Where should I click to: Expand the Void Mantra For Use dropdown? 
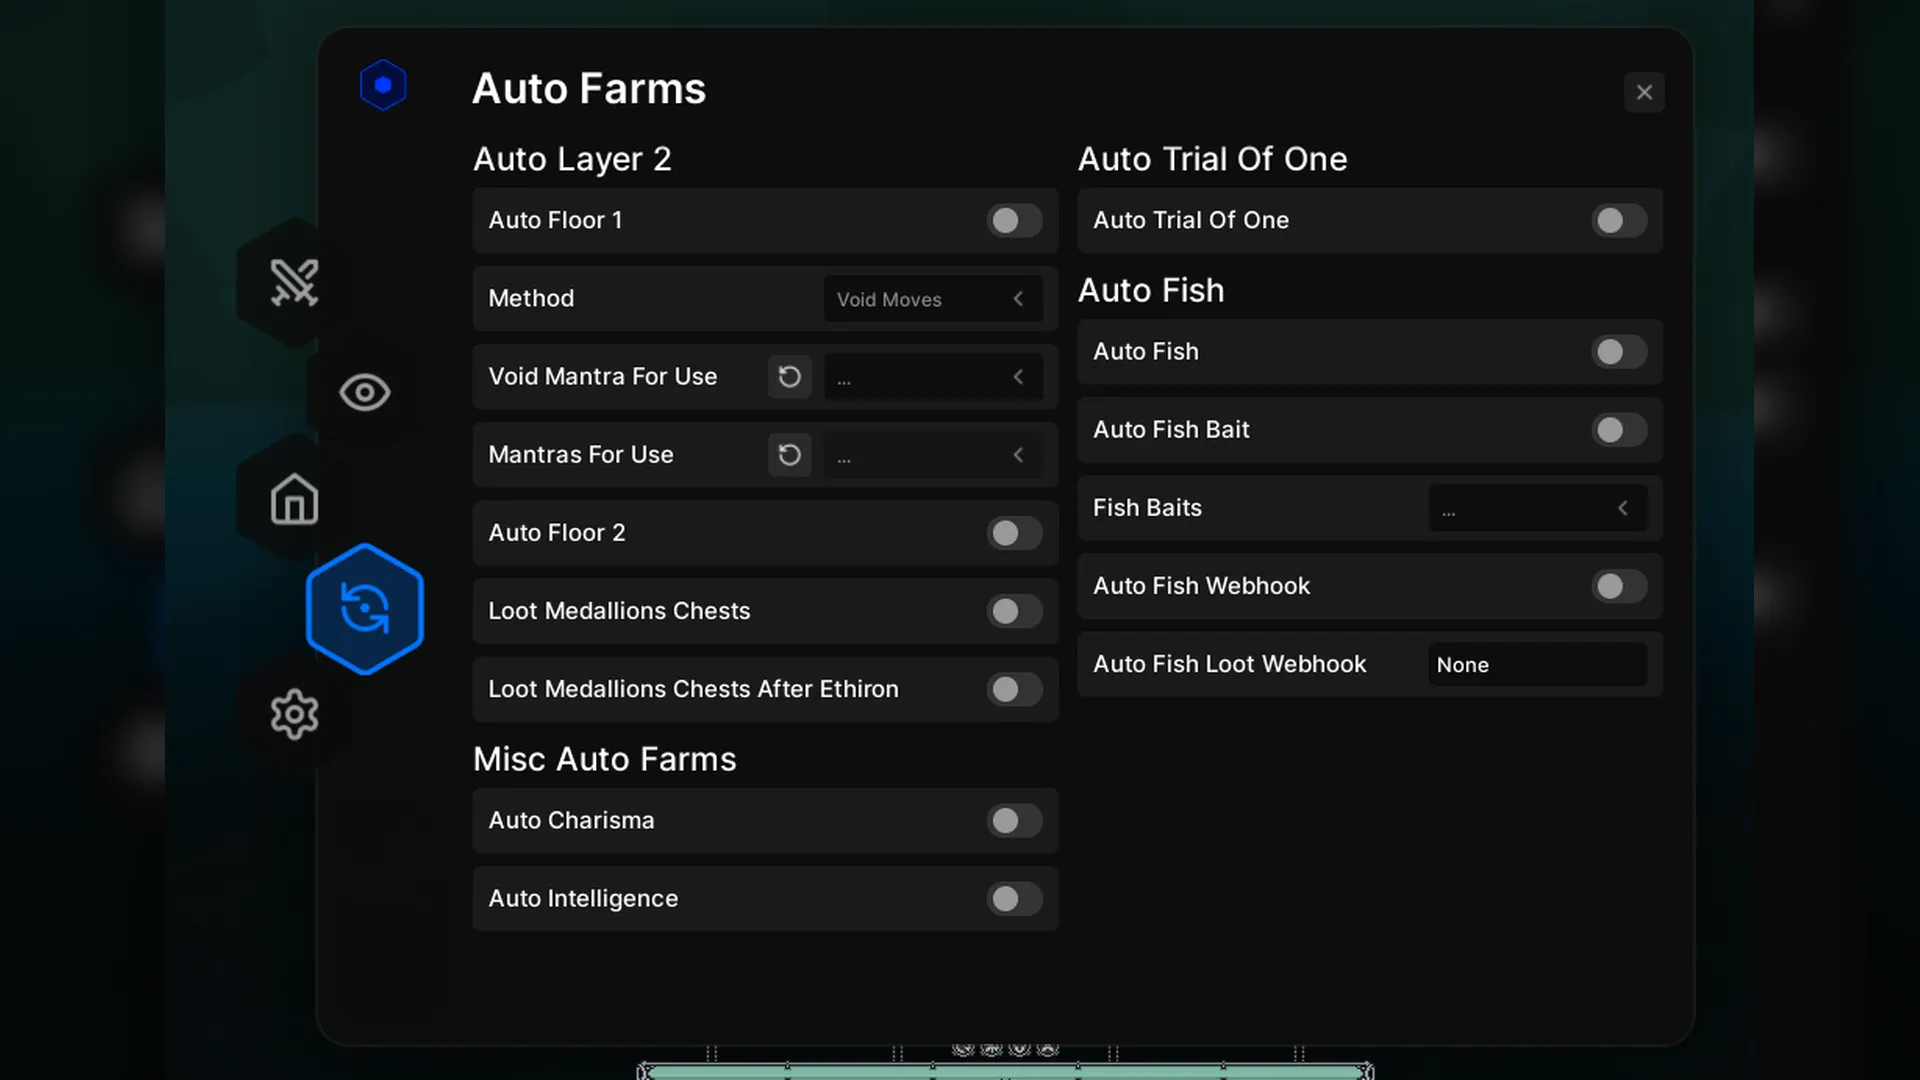pos(932,377)
